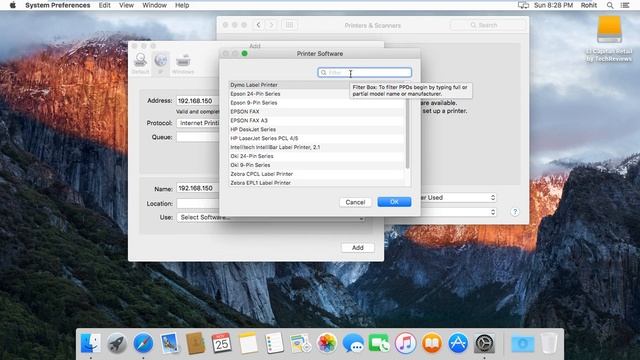Select EPSON FAX A3
This screenshot has height=360, width=640.
click(317, 120)
